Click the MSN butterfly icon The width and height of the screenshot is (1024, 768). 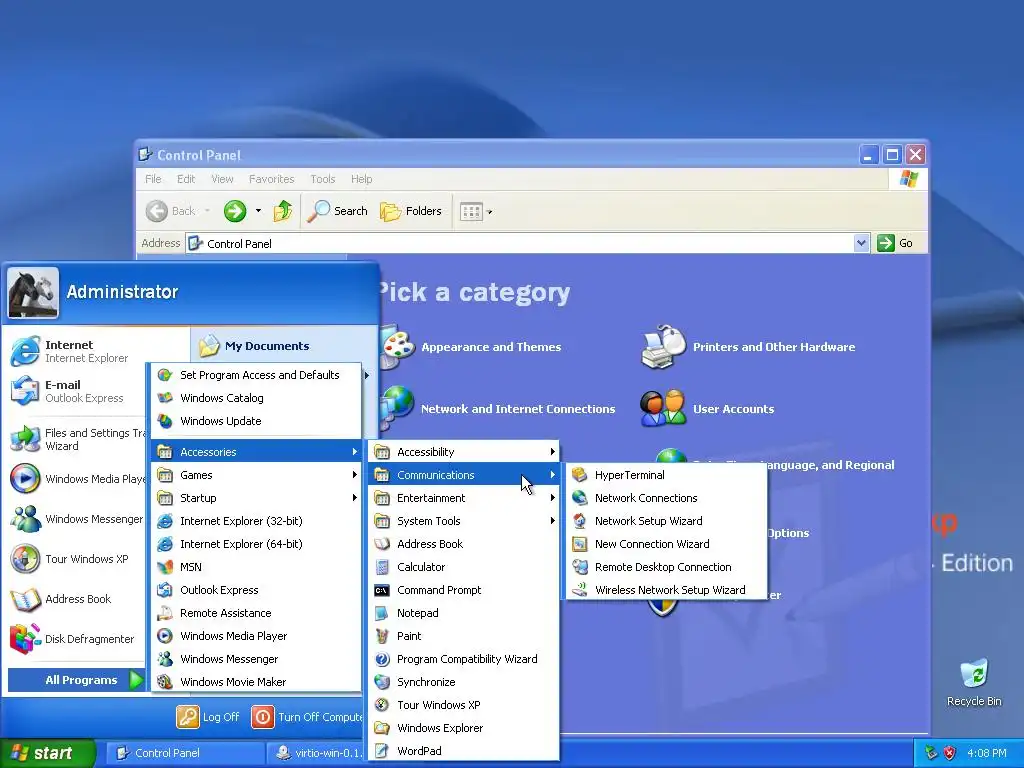(x=165, y=567)
